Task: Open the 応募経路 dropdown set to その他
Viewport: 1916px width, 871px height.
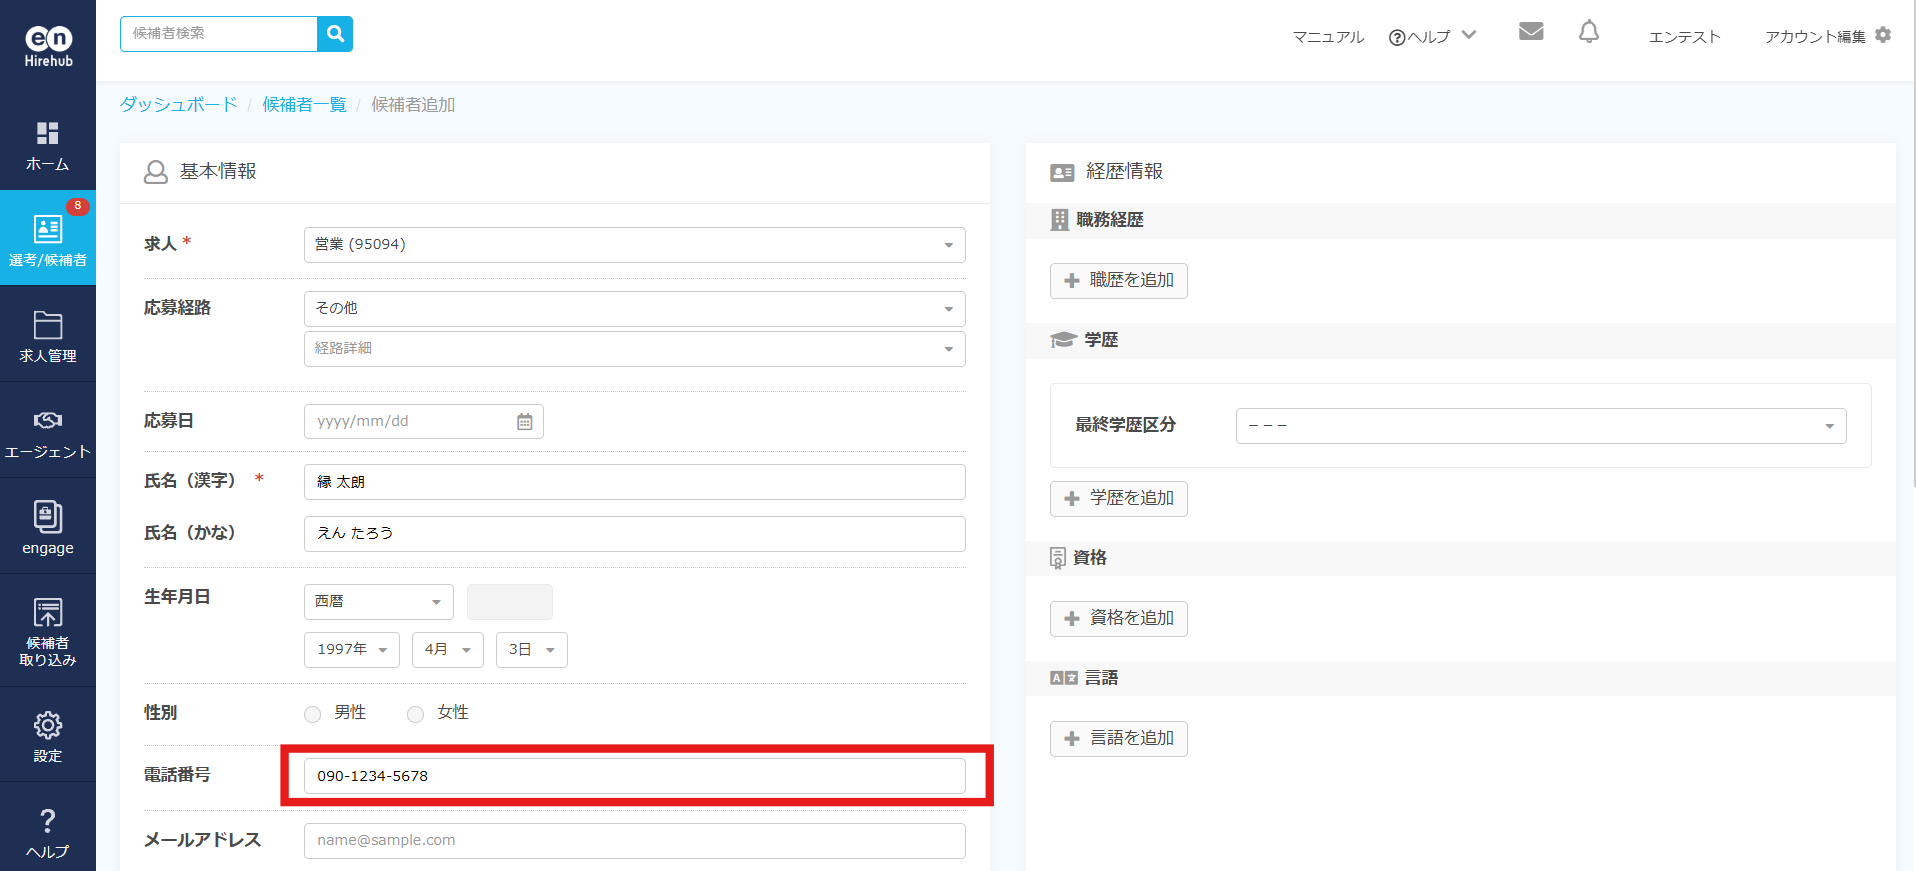Action: click(x=634, y=309)
